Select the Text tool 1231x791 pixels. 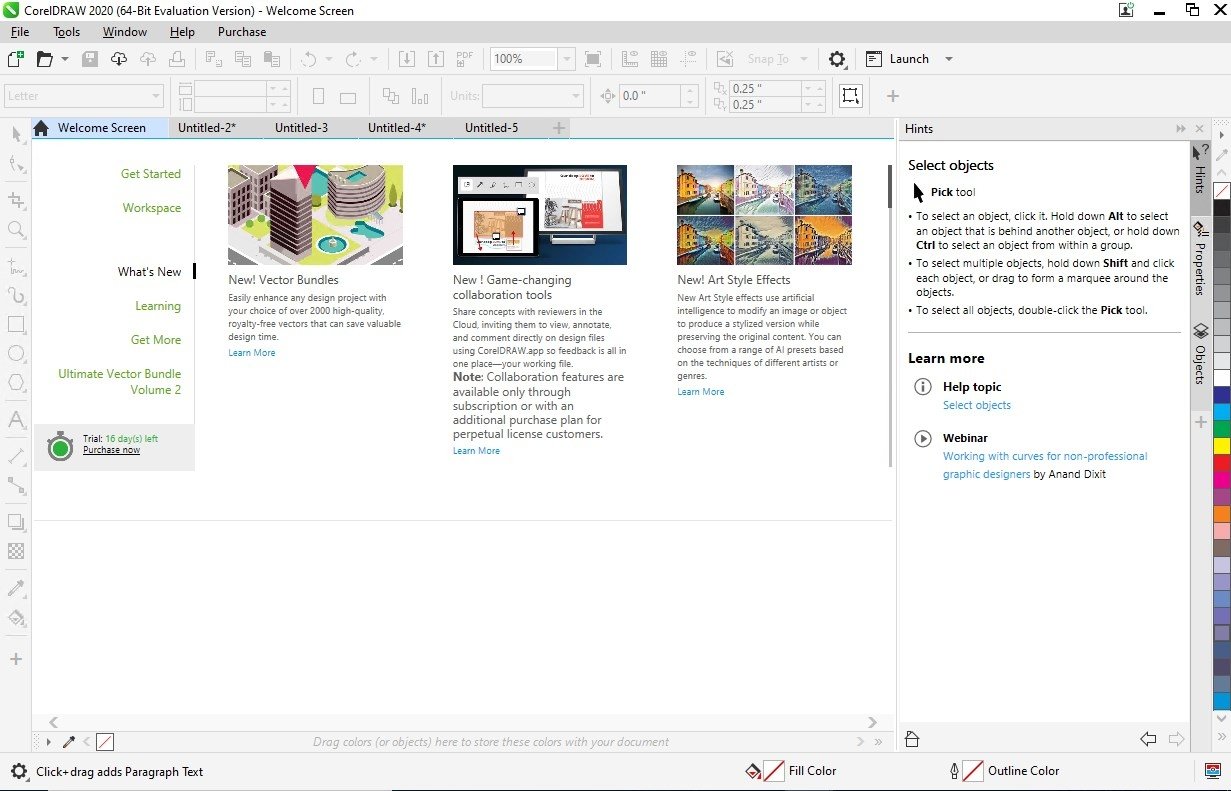click(x=16, y=420)
